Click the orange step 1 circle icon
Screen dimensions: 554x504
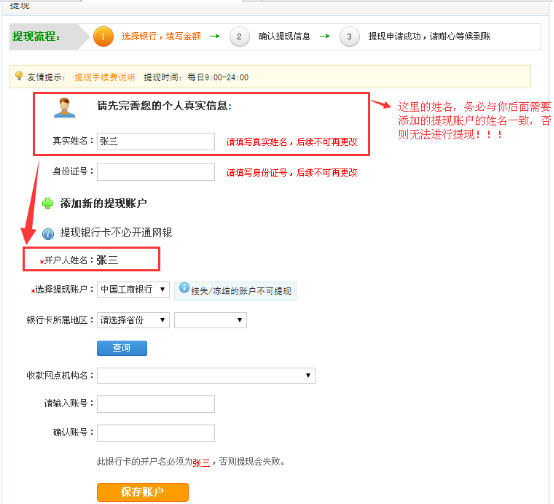pyautogui.click(x=103, y=36)
